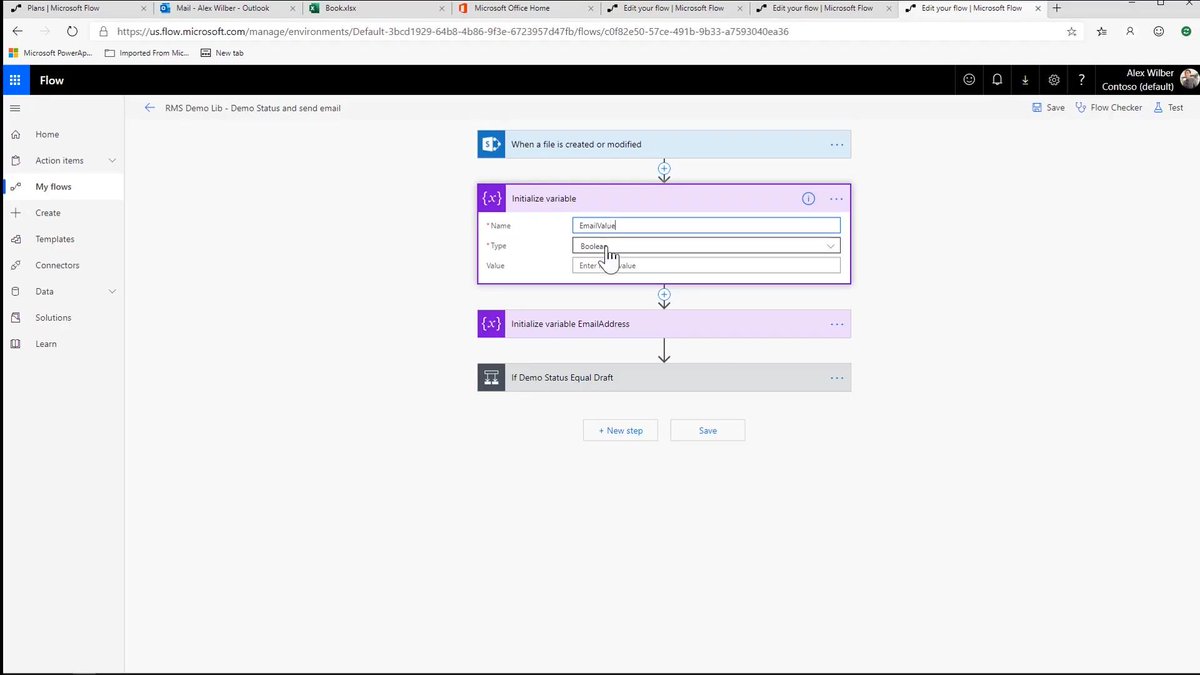Save the flow with the Save button

[707, 430]
